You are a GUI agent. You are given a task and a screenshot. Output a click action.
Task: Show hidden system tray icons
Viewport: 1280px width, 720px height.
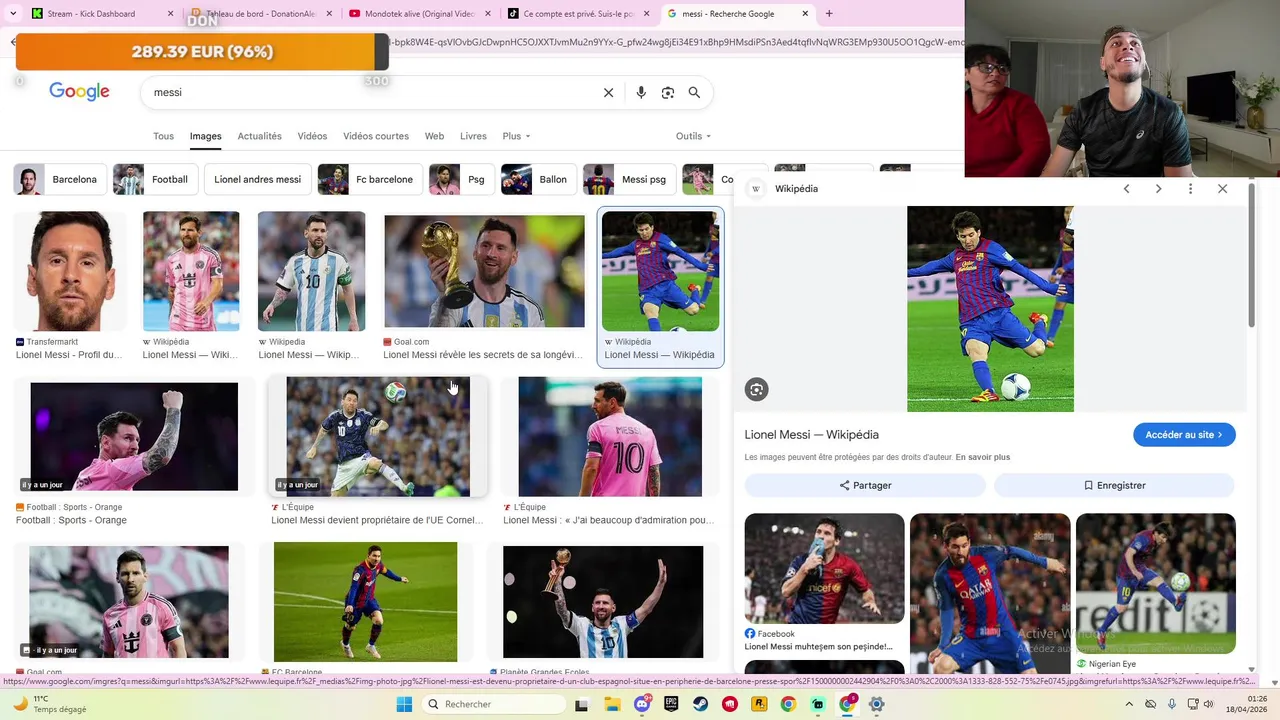(x=1129, y=704)
